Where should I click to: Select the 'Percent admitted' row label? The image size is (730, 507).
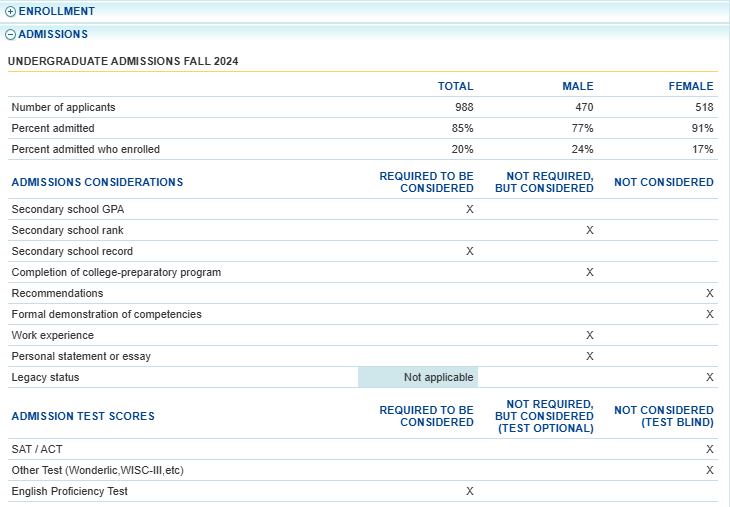pos(53,128)
